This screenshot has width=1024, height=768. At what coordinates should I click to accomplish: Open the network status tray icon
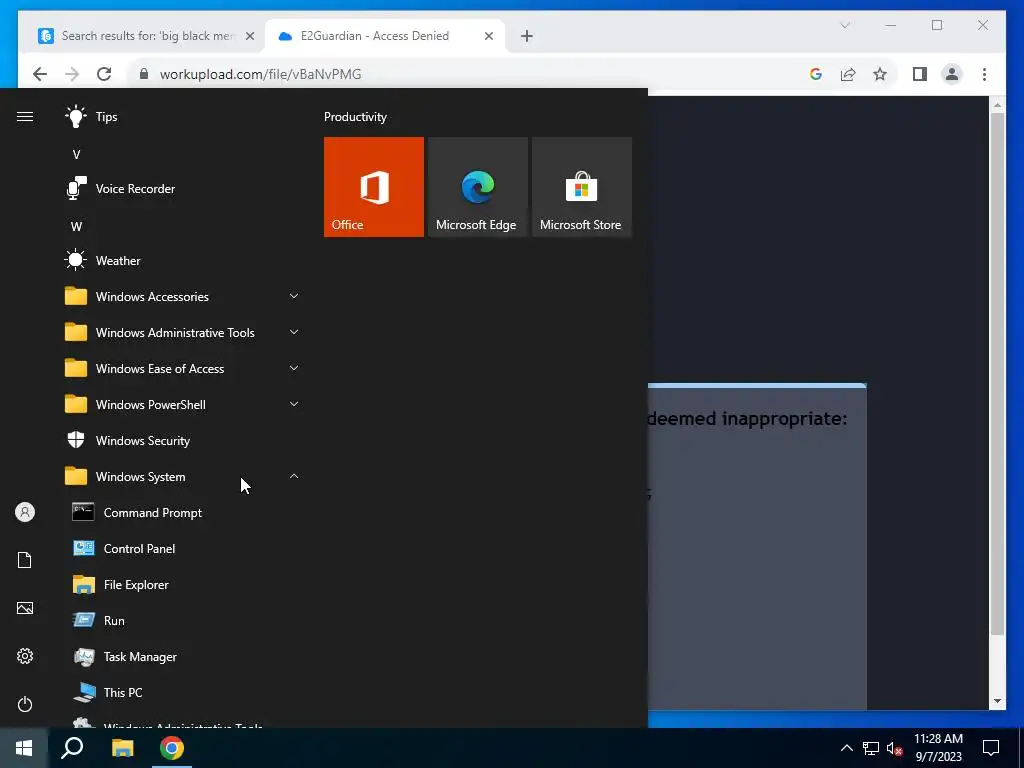point(871,748)
